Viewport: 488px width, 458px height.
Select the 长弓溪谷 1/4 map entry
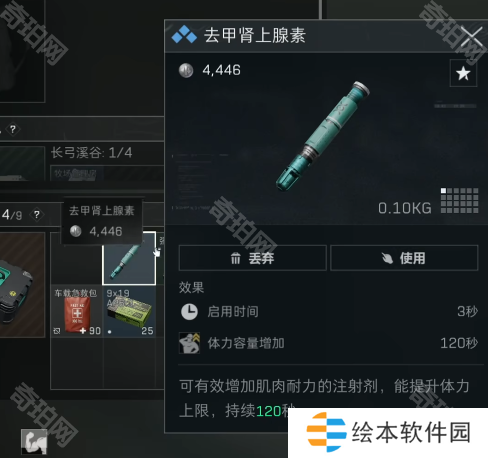coord(92,153)
